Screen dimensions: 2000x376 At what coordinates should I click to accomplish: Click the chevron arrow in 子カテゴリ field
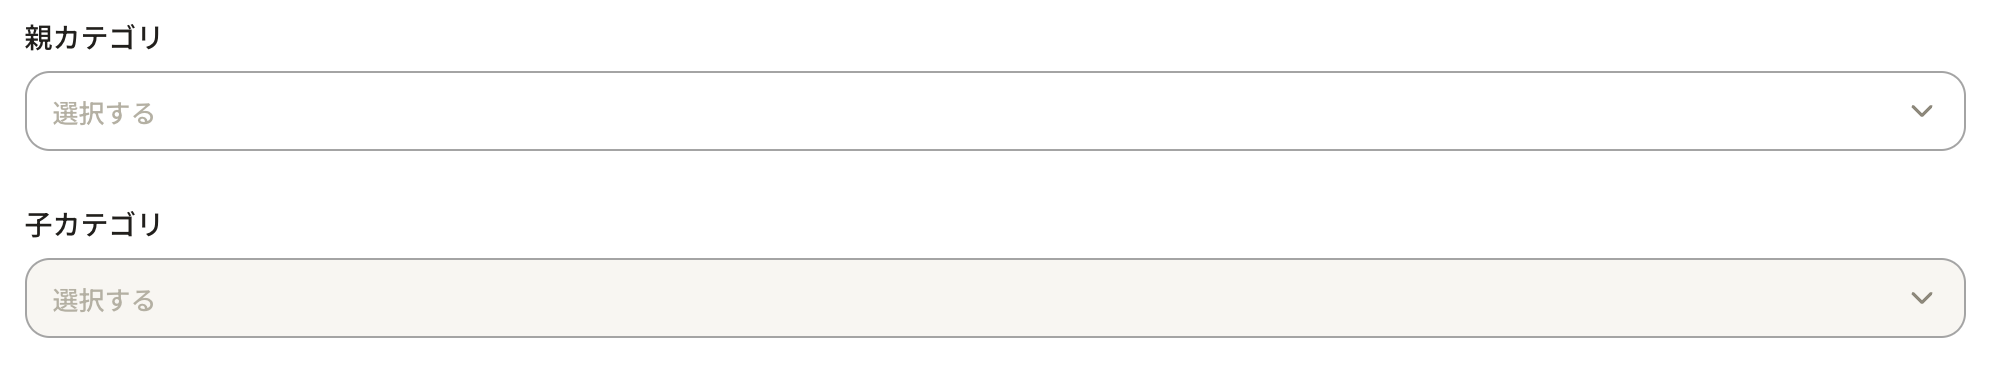(1921, 298)
